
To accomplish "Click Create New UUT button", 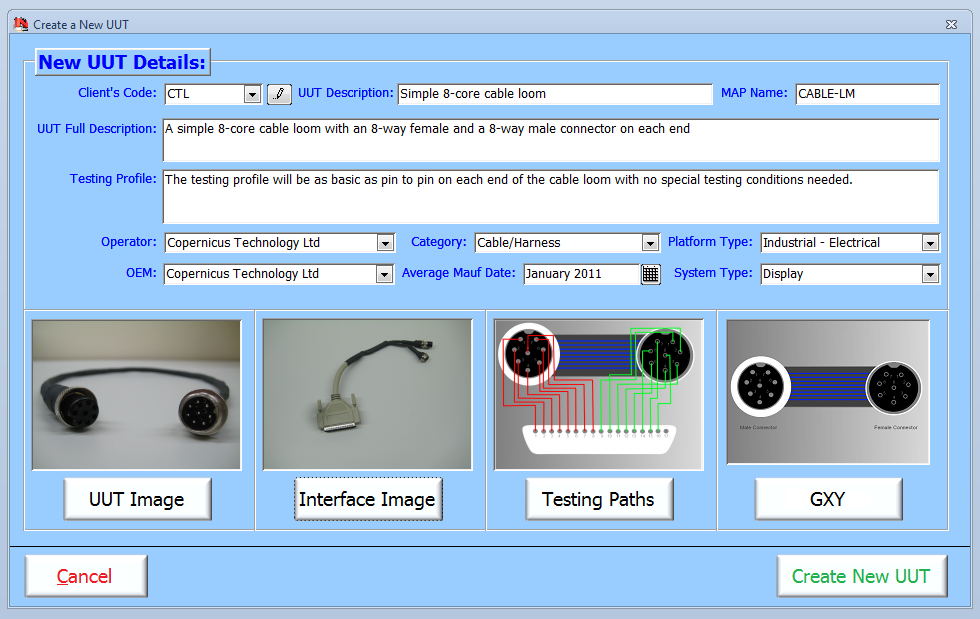I will point(861,576).
